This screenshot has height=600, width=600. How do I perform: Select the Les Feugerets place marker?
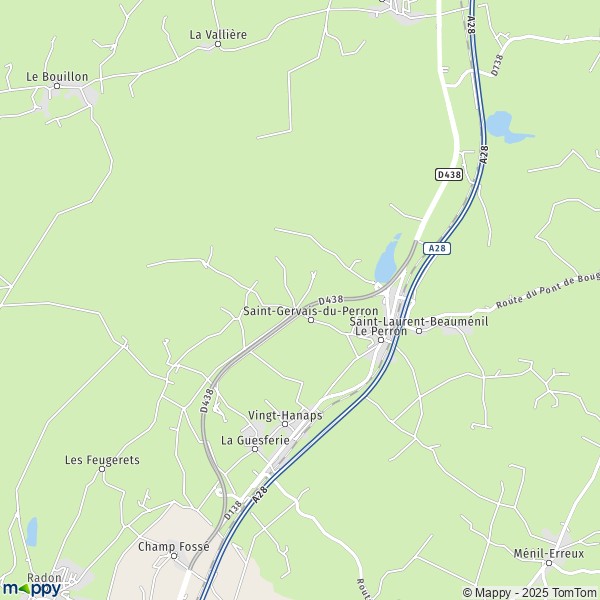point(102,469)
